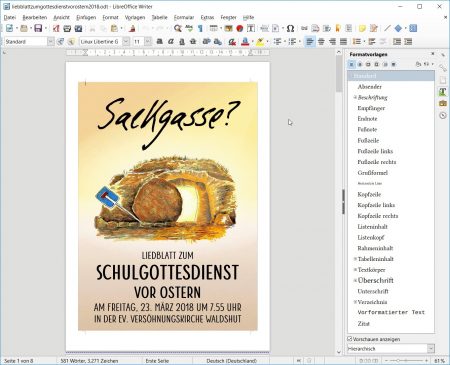The width and height of the screenshot is (450, 365).
Task: Expand the Verzeichnis style tree
Action: [x=355, y=302]
